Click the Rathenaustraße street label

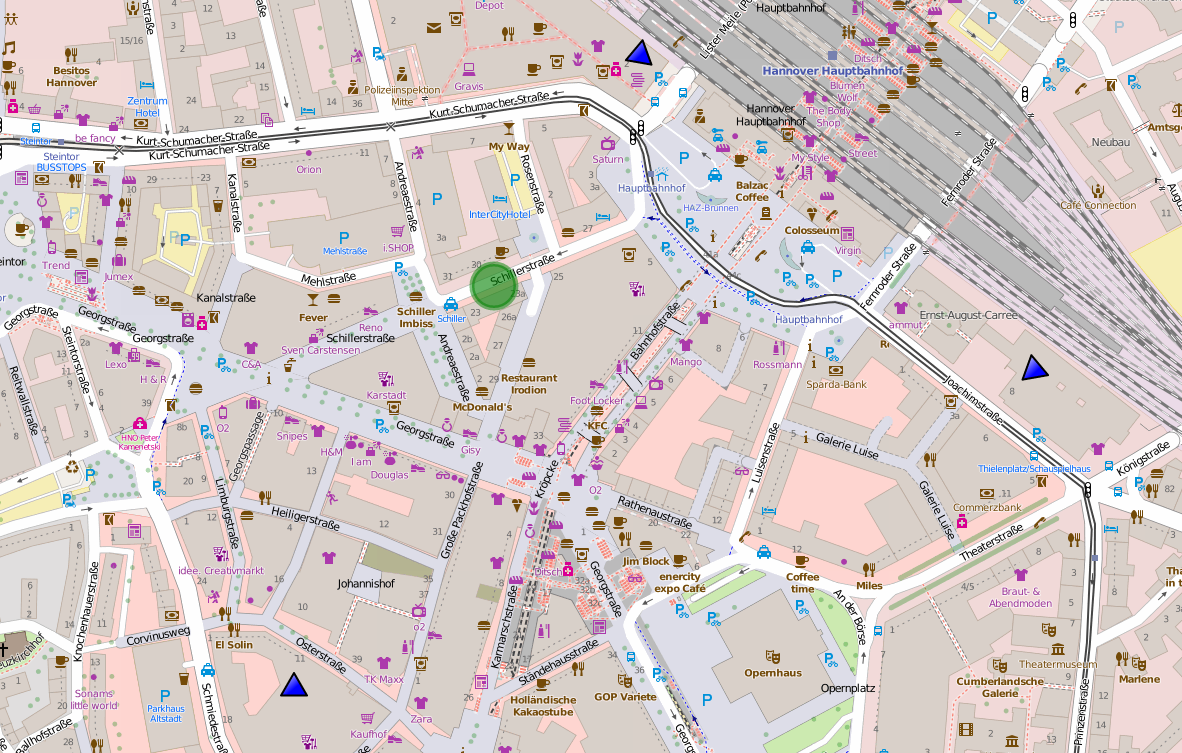[654, 513]
